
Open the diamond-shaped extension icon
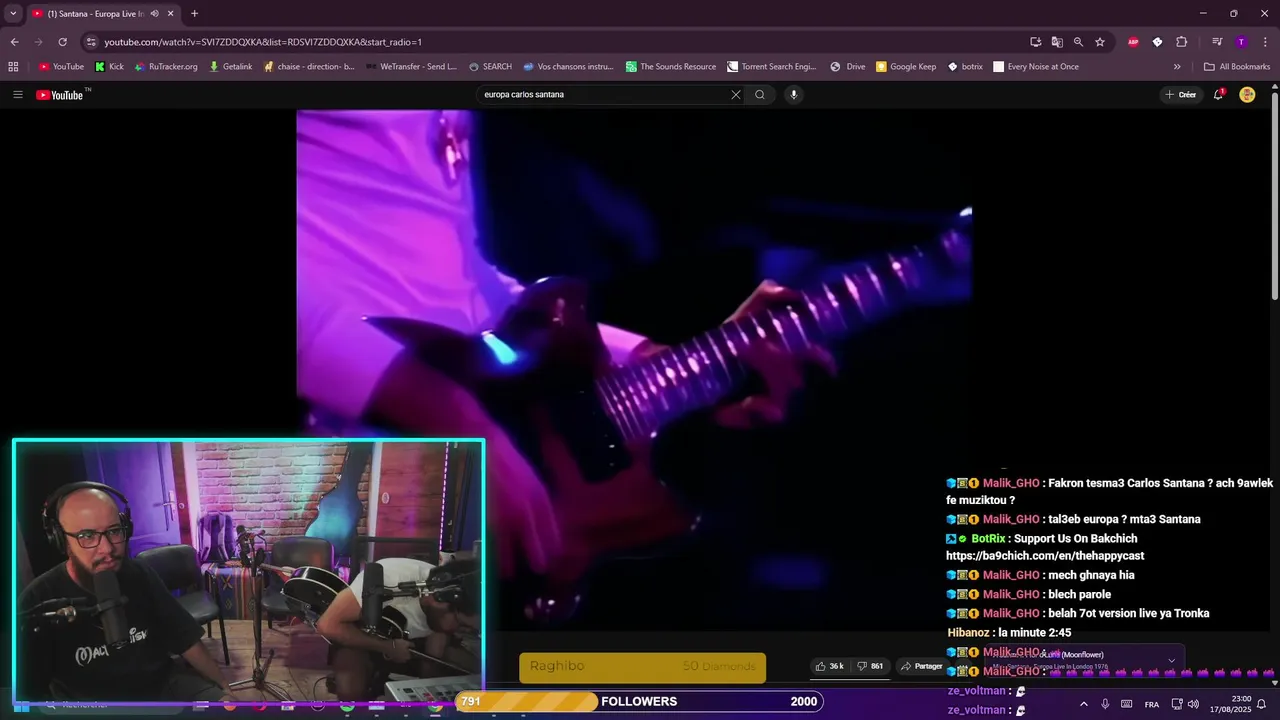coord(1157,42)
